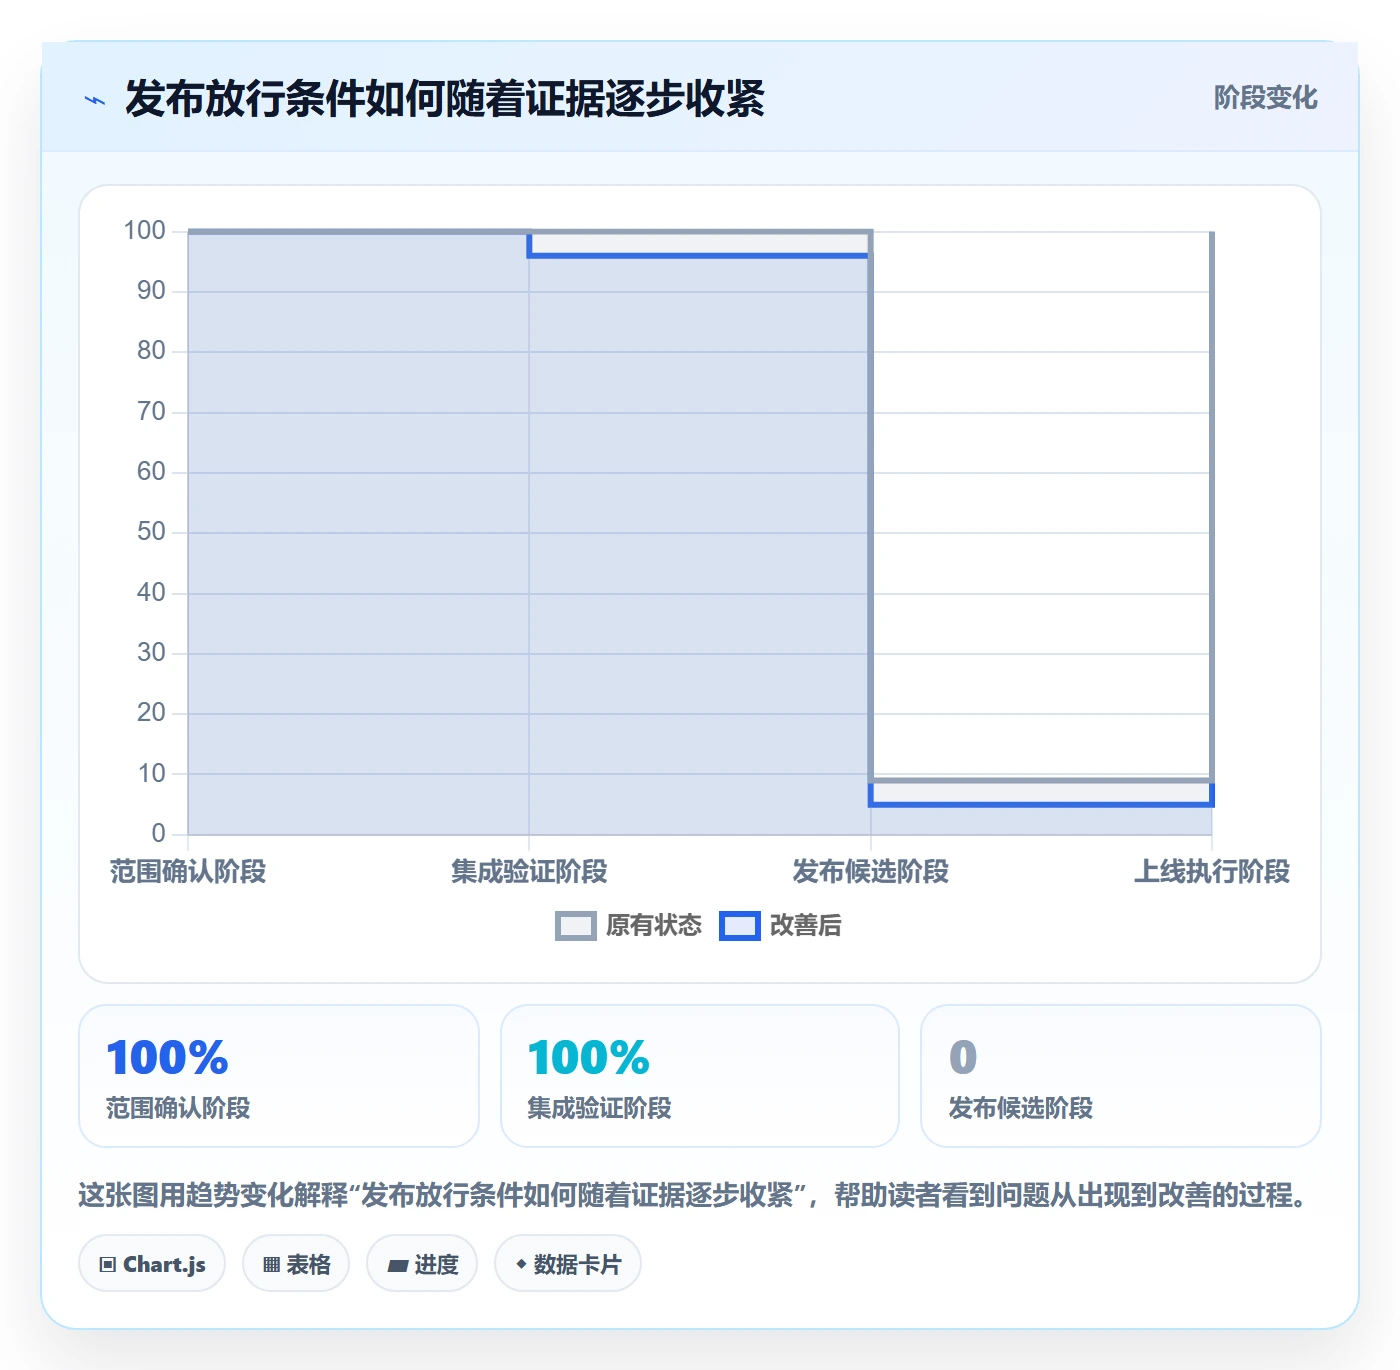Image resolution: width=1400 pixels, height=1370 pixels.
Task: Select the 进度 tag chip
Action: click(x=422, y=1264)
